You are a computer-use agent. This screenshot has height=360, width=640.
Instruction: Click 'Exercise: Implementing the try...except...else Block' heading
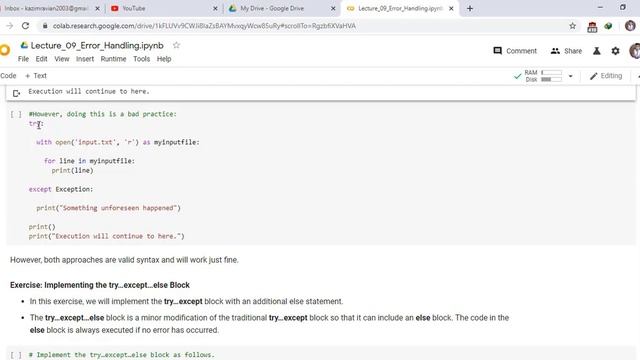(100, 285)
